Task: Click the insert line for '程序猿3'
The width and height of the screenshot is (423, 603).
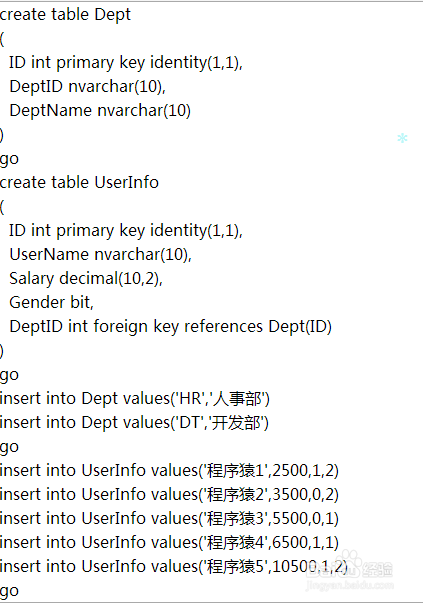Action: click(x=169, y=519)
